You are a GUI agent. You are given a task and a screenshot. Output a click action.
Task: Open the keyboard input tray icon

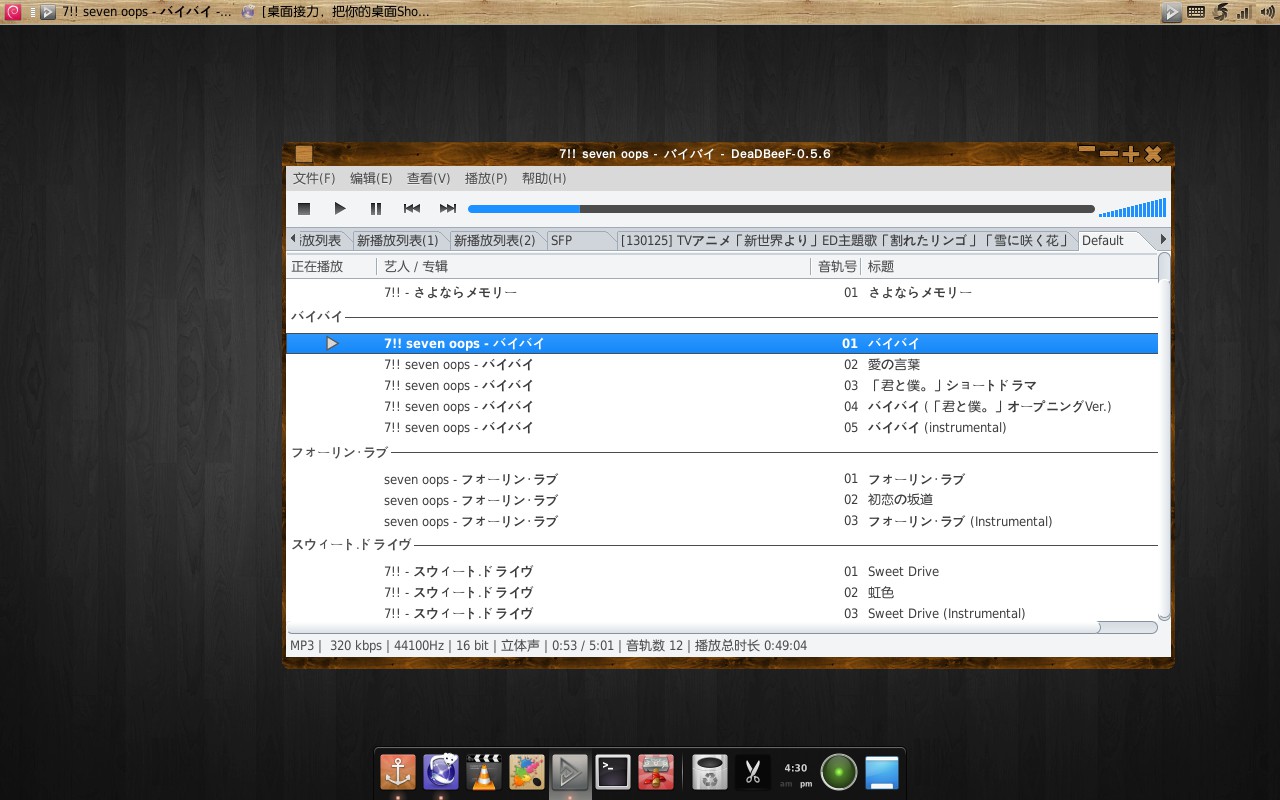tap(1196, 12)
